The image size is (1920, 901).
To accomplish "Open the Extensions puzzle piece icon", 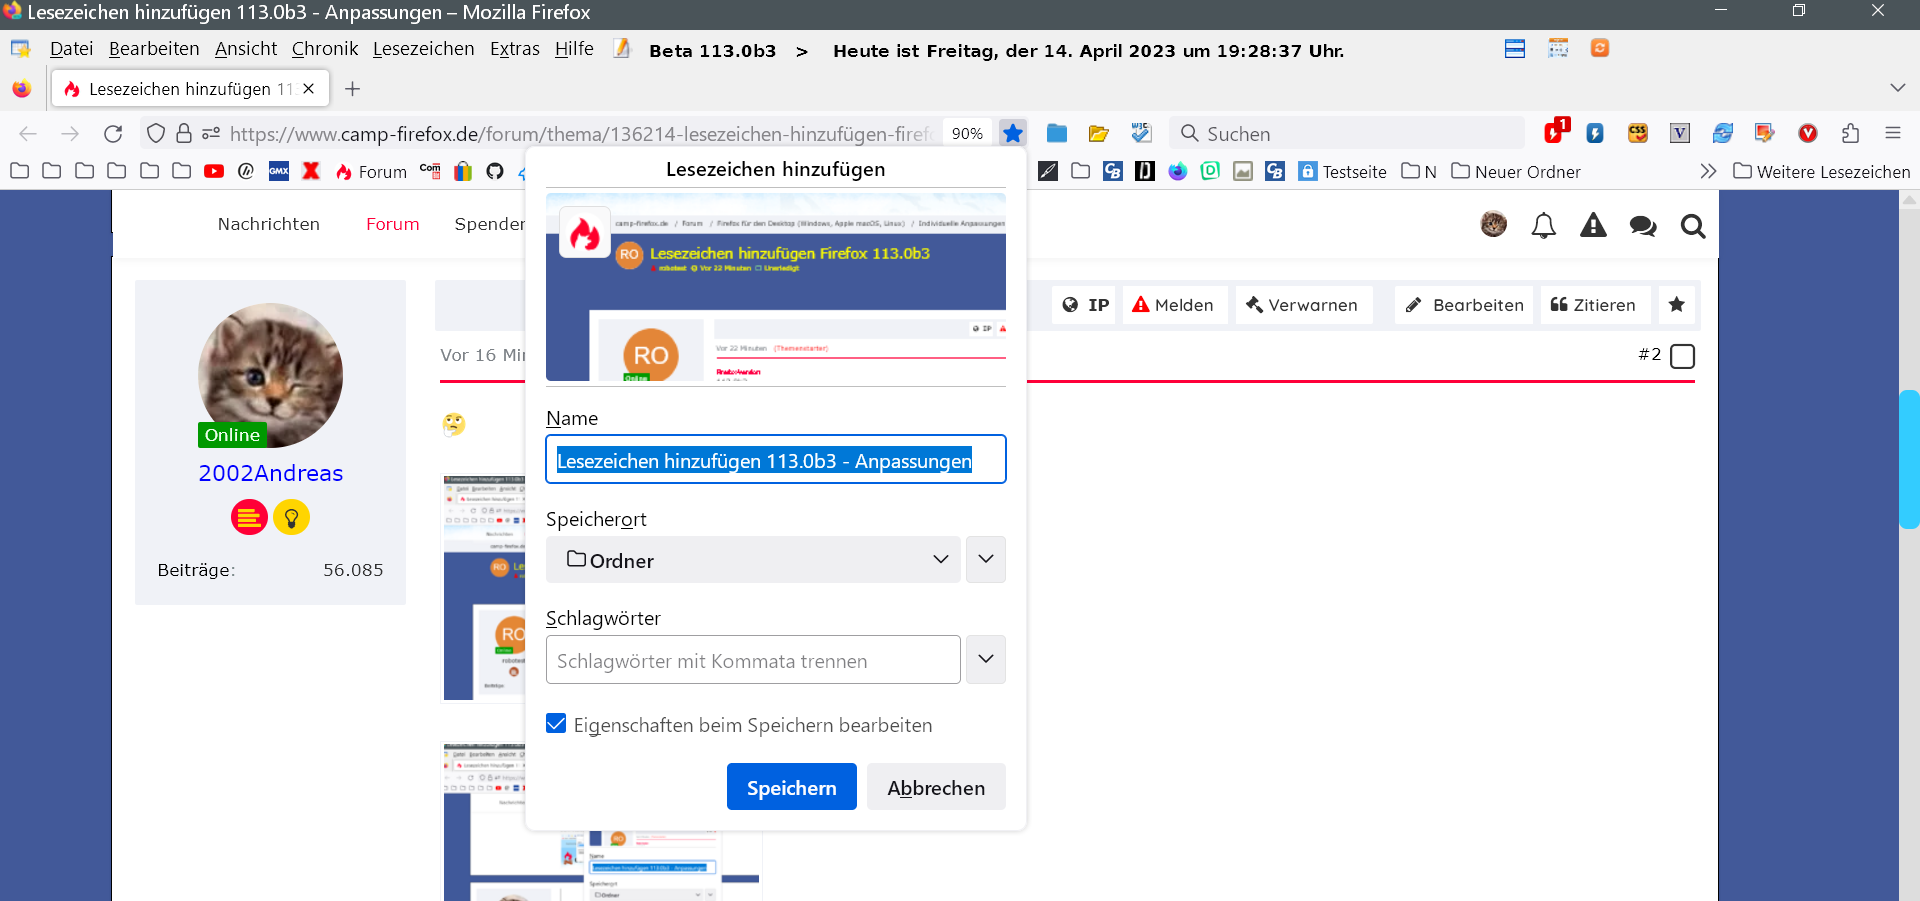I will [x=1850, y=133].
